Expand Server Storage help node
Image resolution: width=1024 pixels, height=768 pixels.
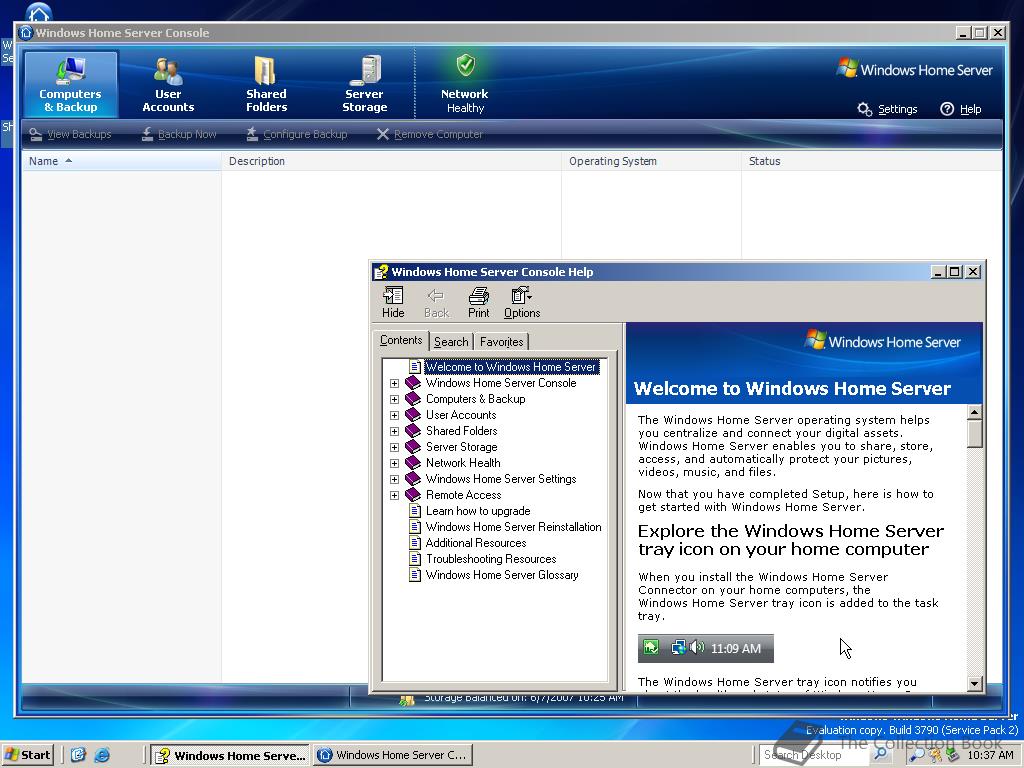tap(394, 447)
